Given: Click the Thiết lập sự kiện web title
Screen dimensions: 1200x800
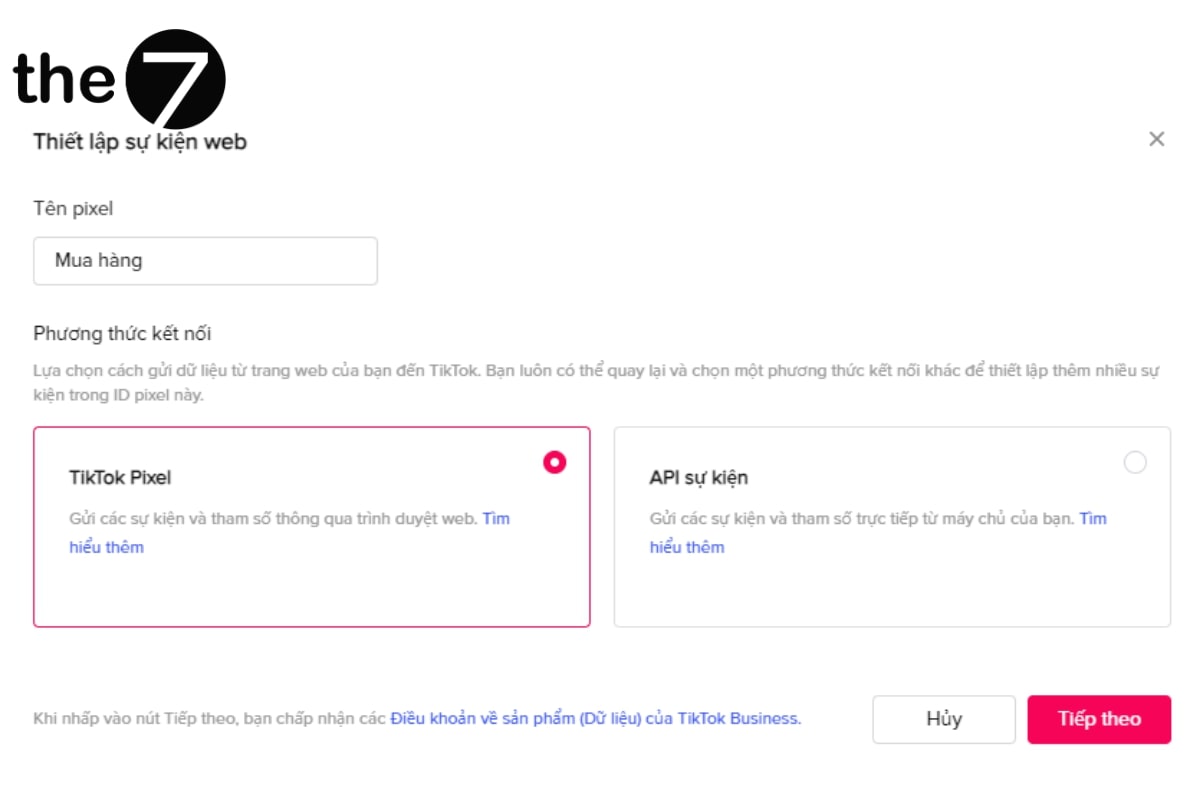Looking at the screenshot, I should click(x=140, y=142).
